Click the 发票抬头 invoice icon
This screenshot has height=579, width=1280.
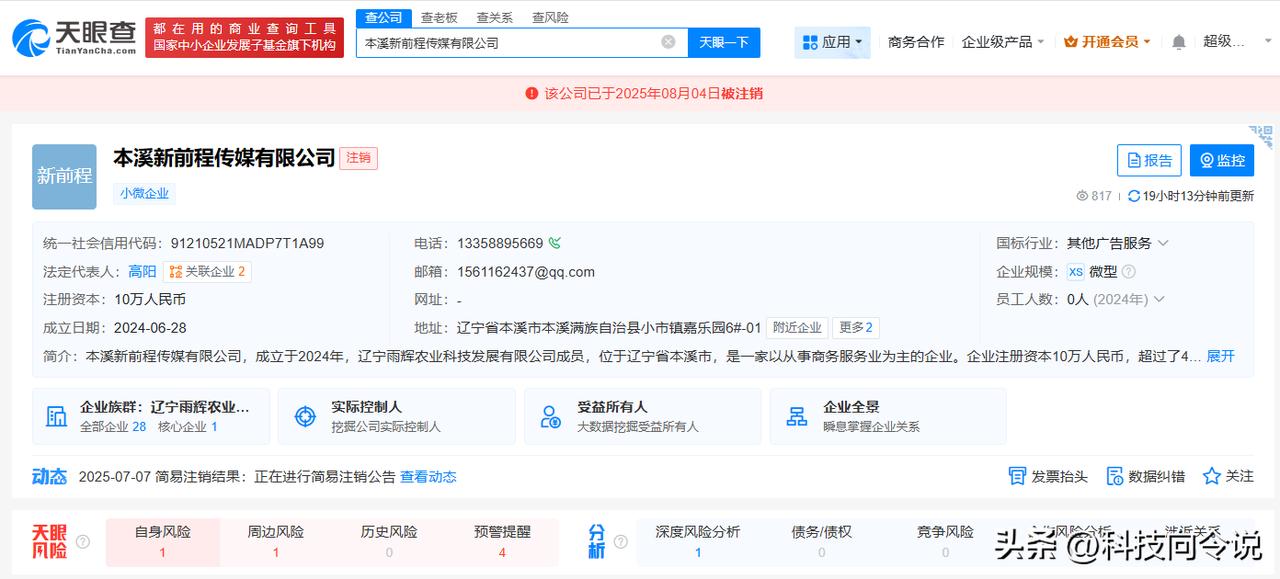[x=1017, y=476]
